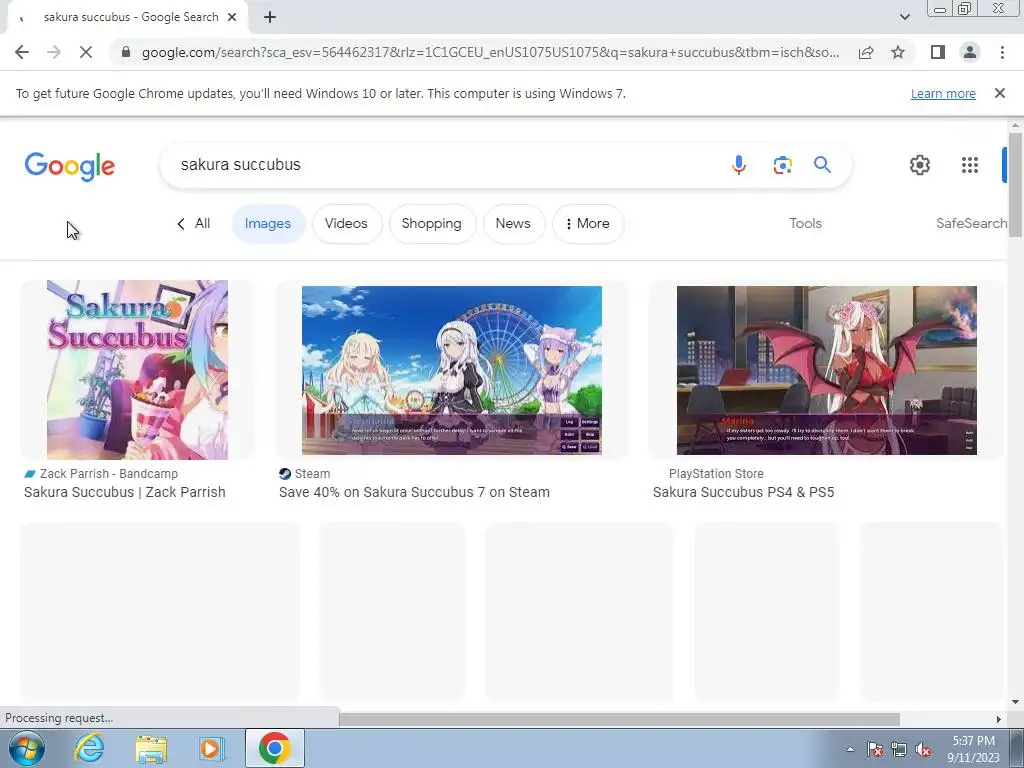Click the forward navigation arrow
The image size is (1024, 768).
[54, 52]
